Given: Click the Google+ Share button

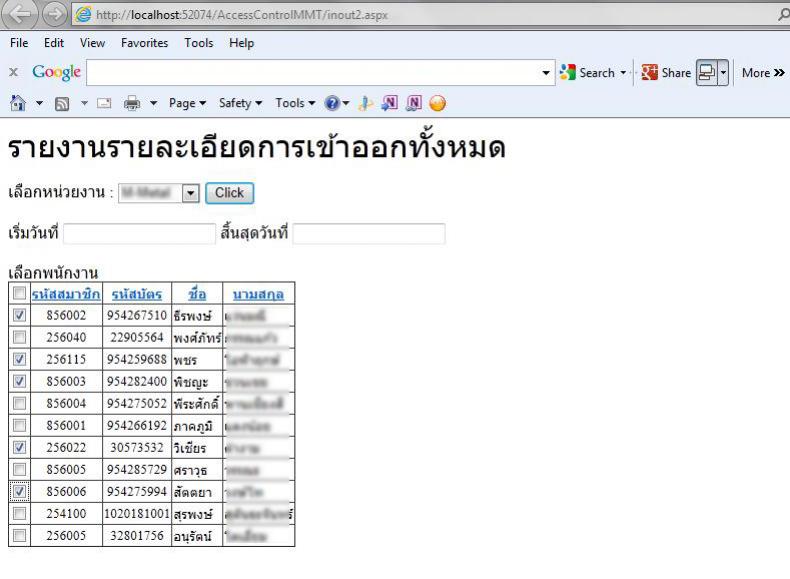Looking at the screenshot, I should [666, 73].
